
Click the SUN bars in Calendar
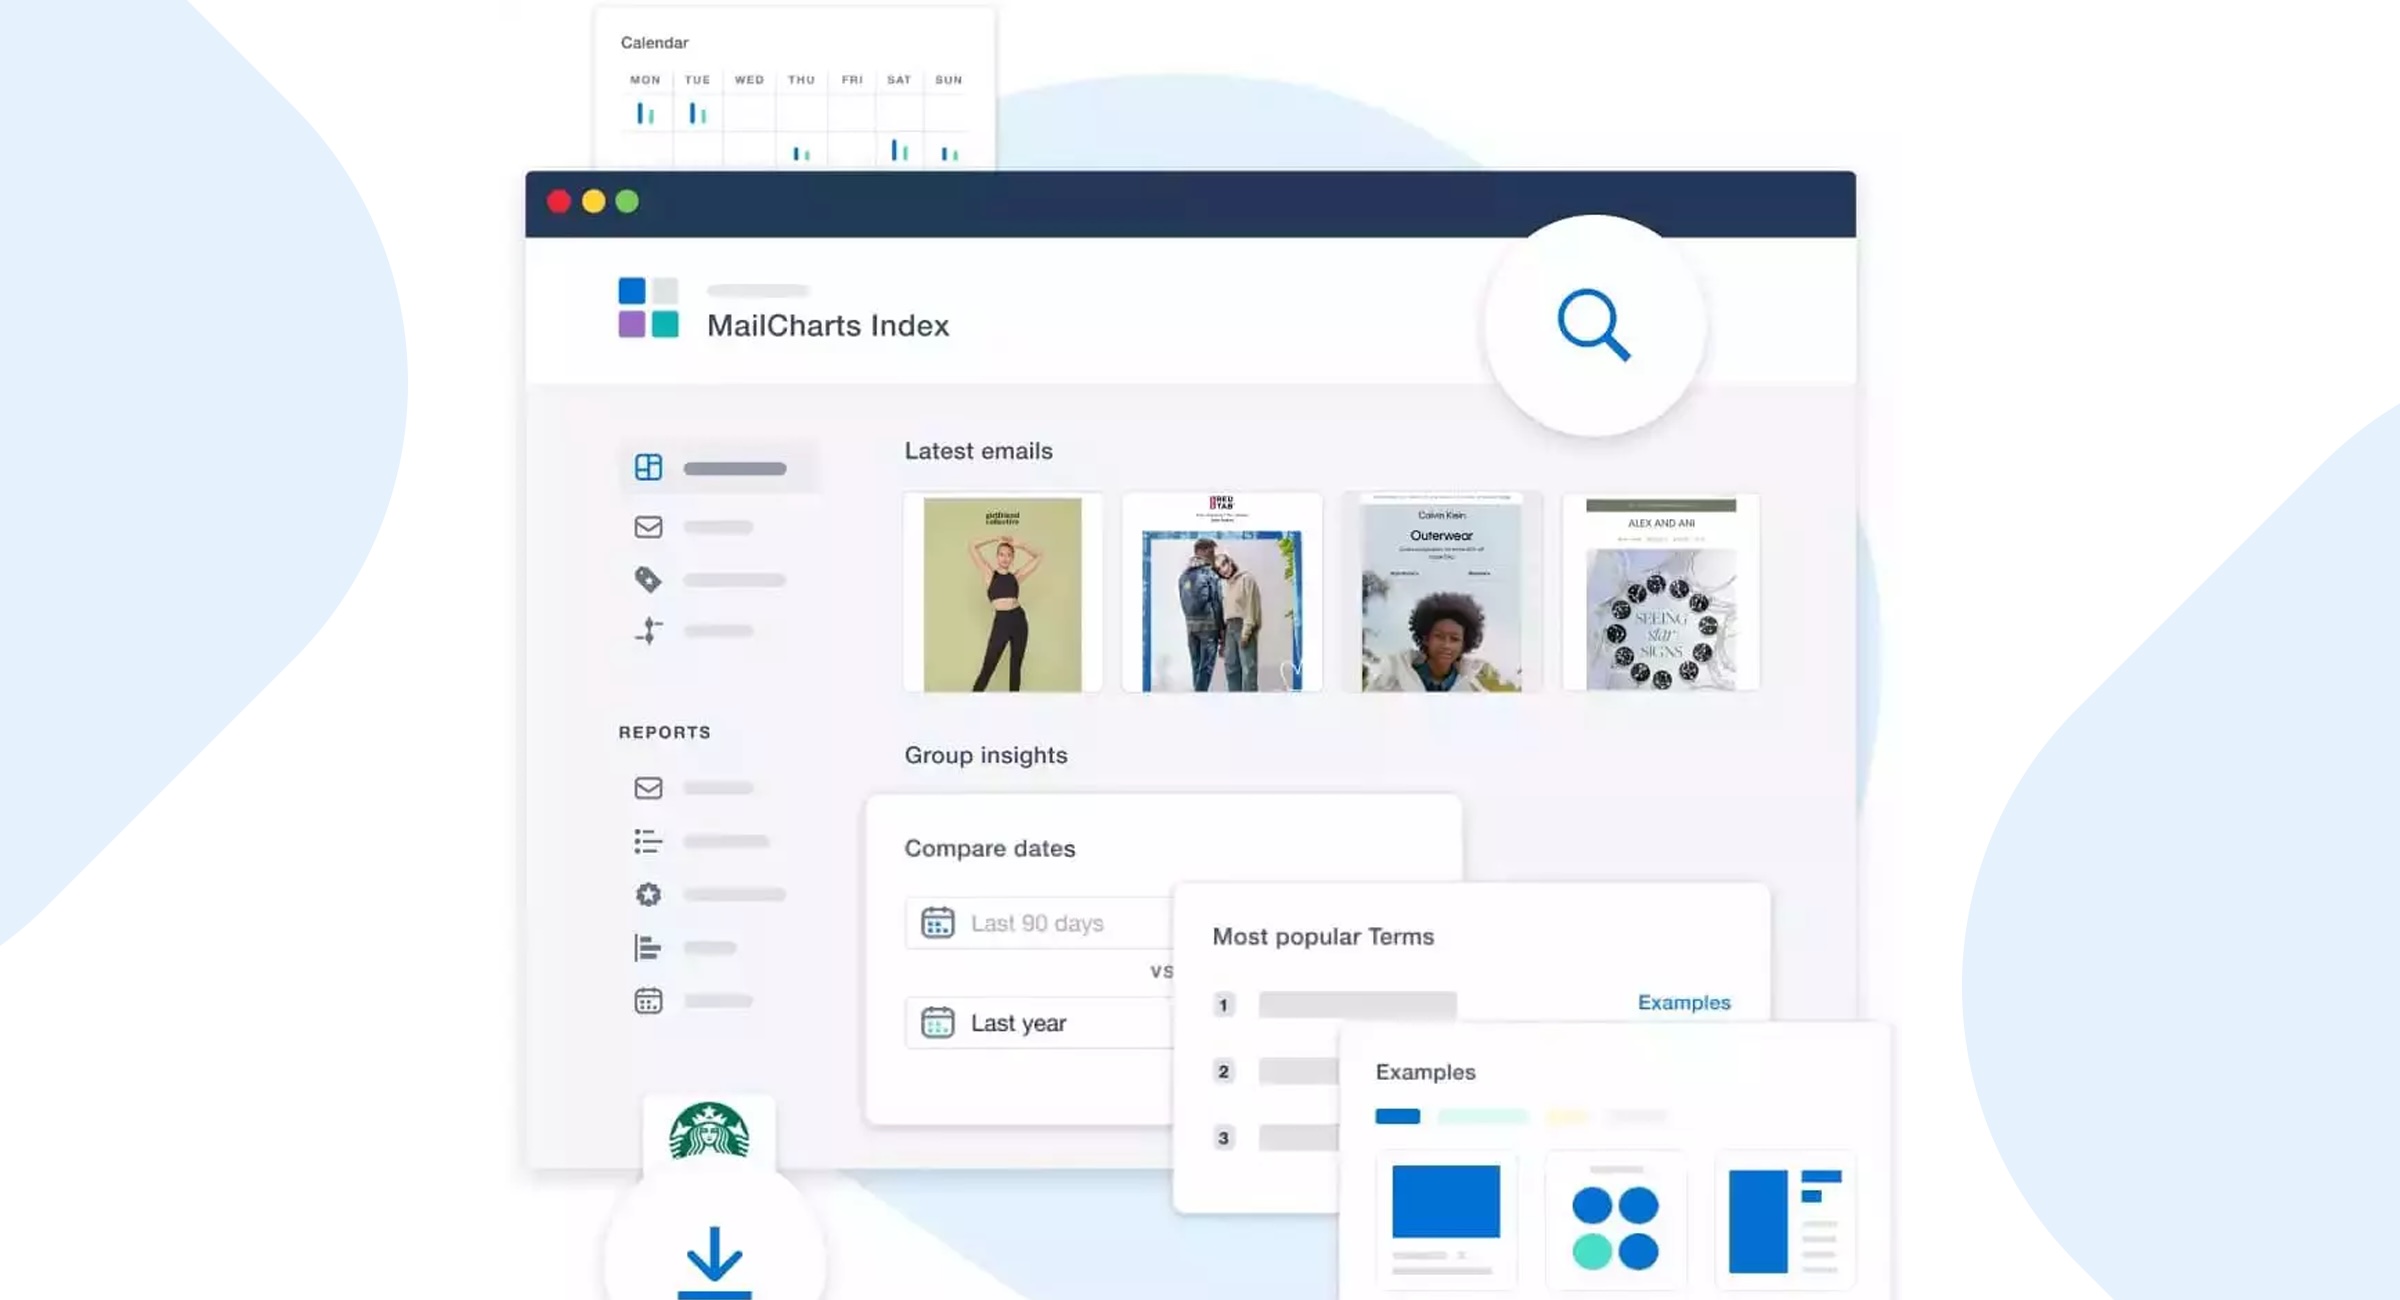(949, 153)
